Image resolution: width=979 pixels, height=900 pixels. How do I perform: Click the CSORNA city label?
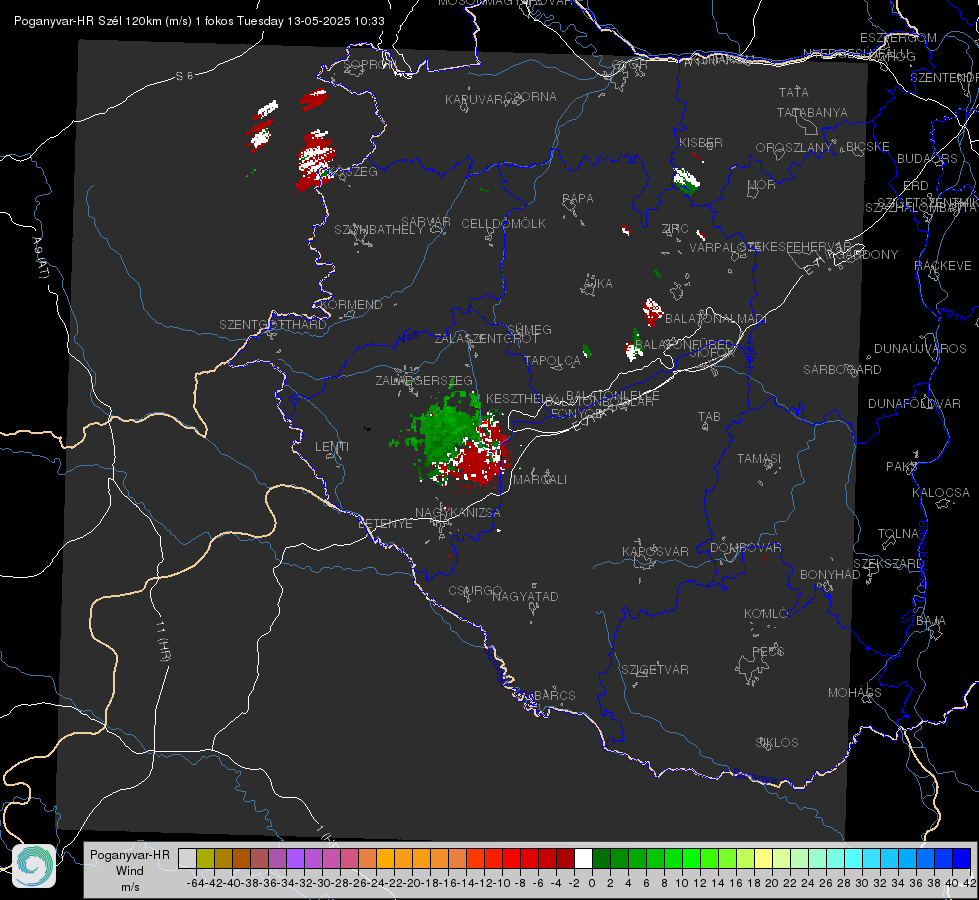coord(531,97)
